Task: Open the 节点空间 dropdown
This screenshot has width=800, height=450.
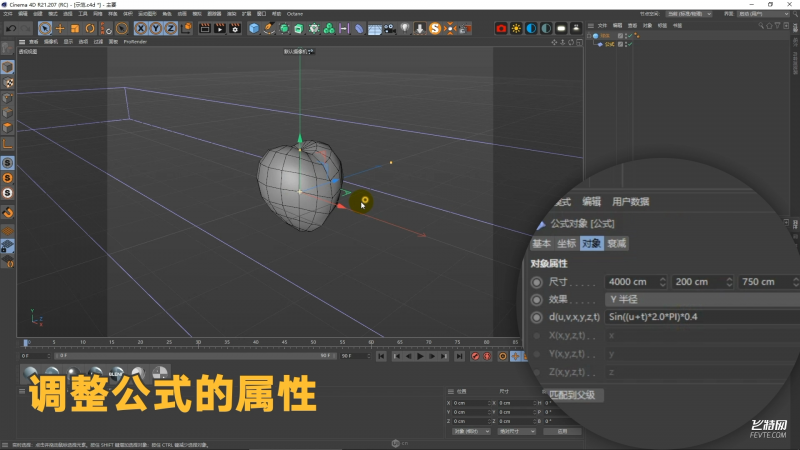Action: click(689, 14)
